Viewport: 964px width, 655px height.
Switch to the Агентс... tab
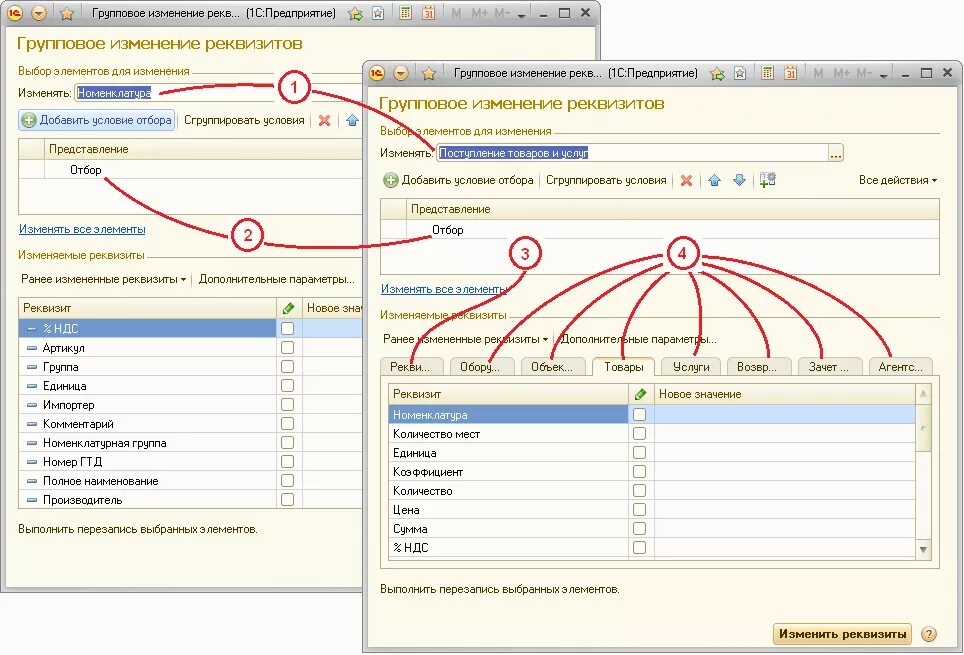(901, 367)
